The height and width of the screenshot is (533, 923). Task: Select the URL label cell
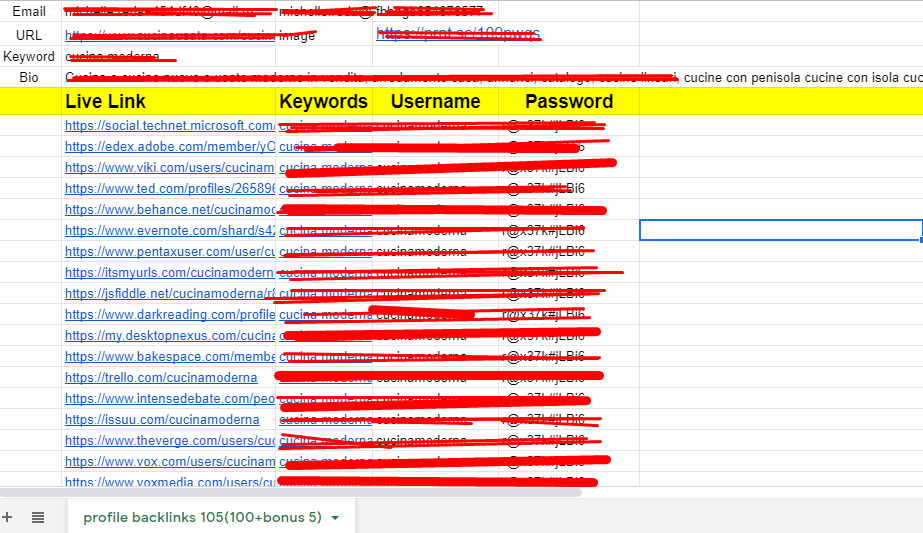29,35
